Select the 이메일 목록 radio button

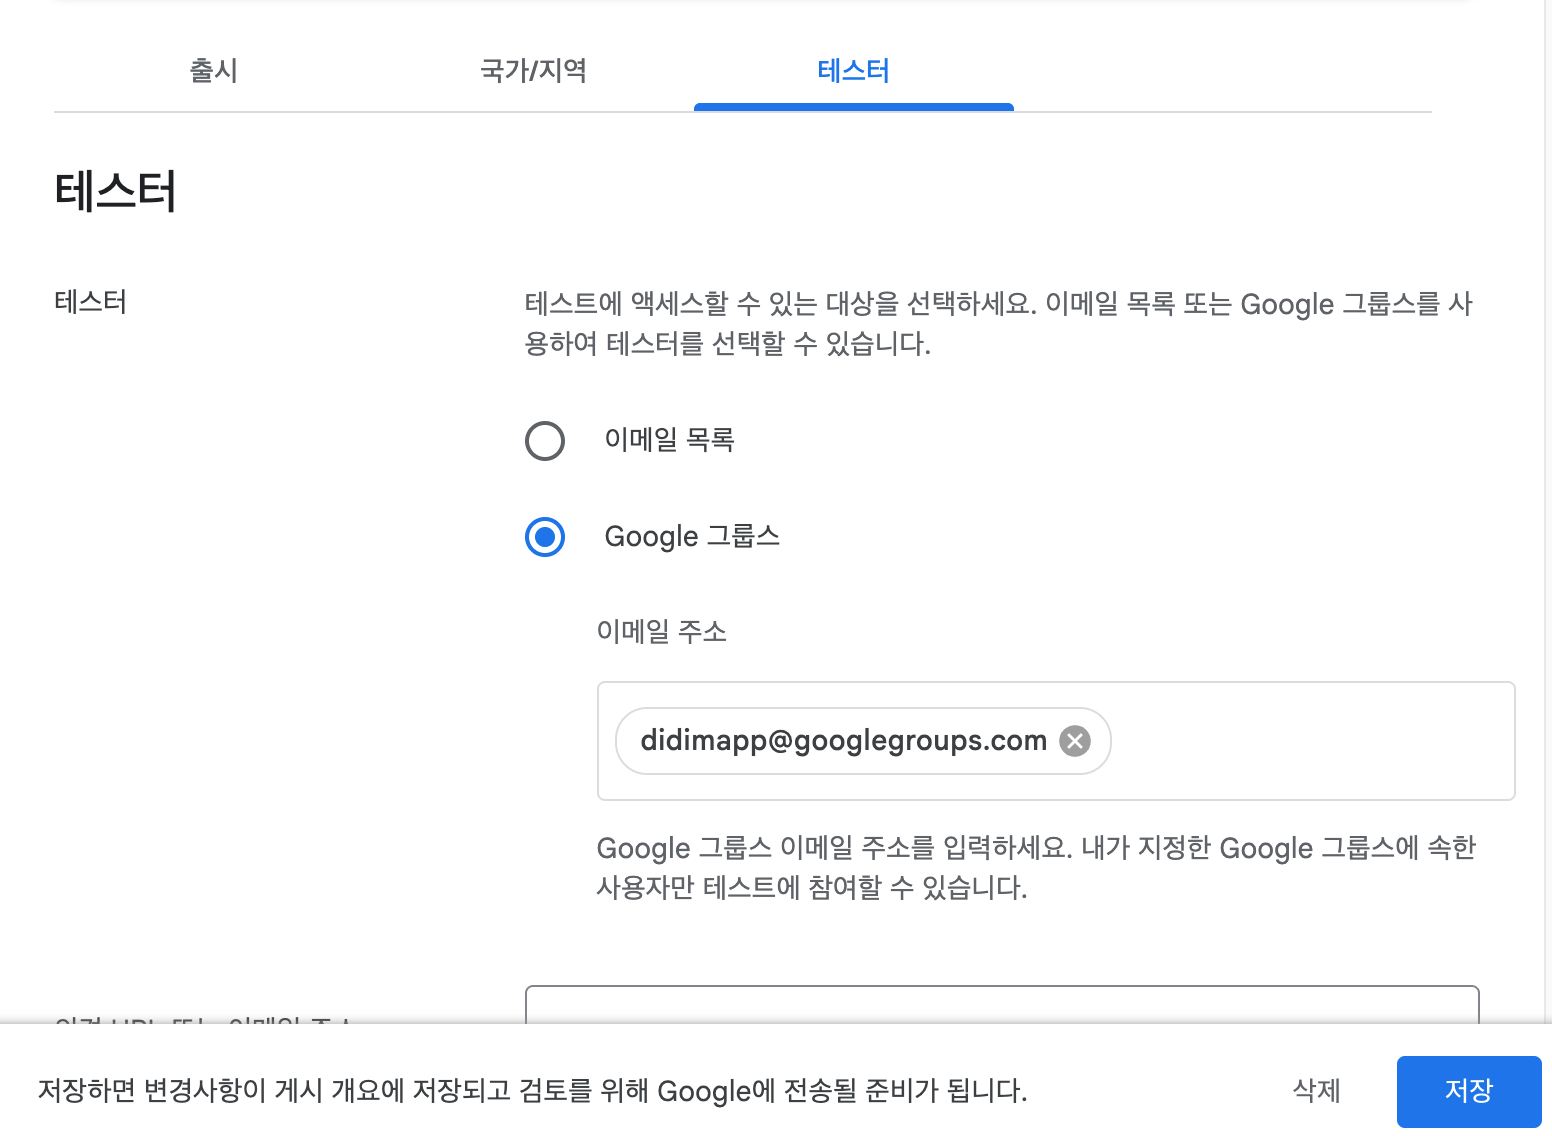pyautogui.click(x=545, y=441)
